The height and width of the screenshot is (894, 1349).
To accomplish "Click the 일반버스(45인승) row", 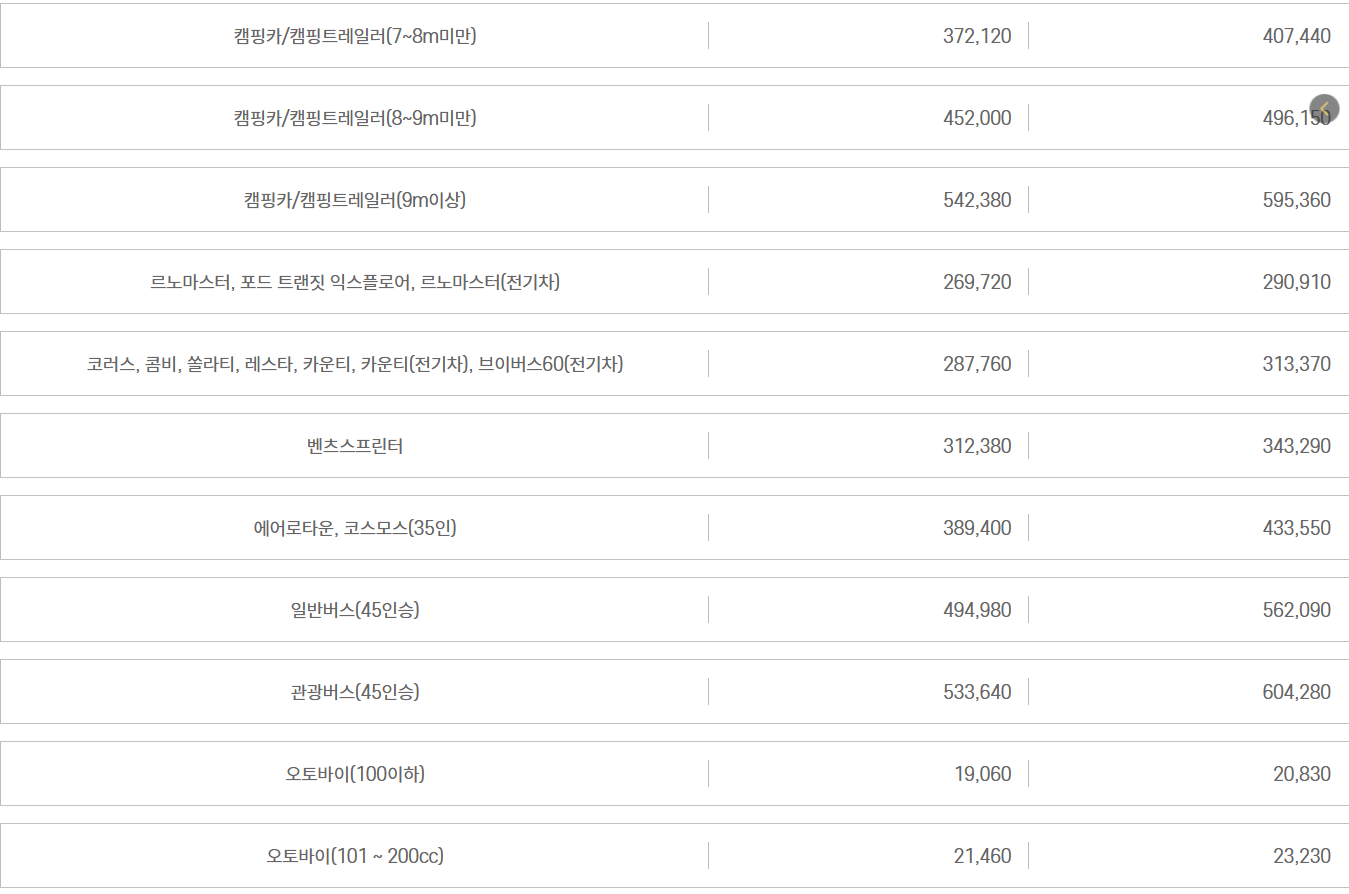I will pos(355,609).
